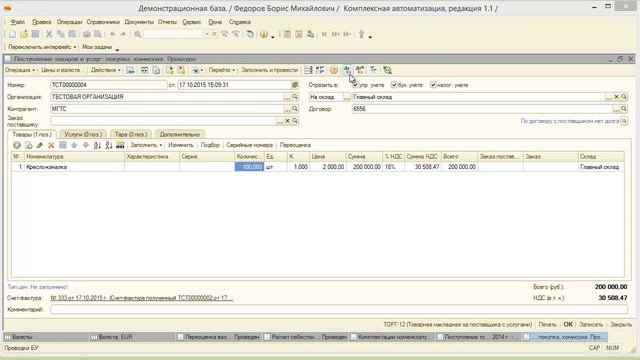This screenshot has width=640, height=360.
Task: Click the Номер field ТСТ00000004
Action: coord(109,85)
